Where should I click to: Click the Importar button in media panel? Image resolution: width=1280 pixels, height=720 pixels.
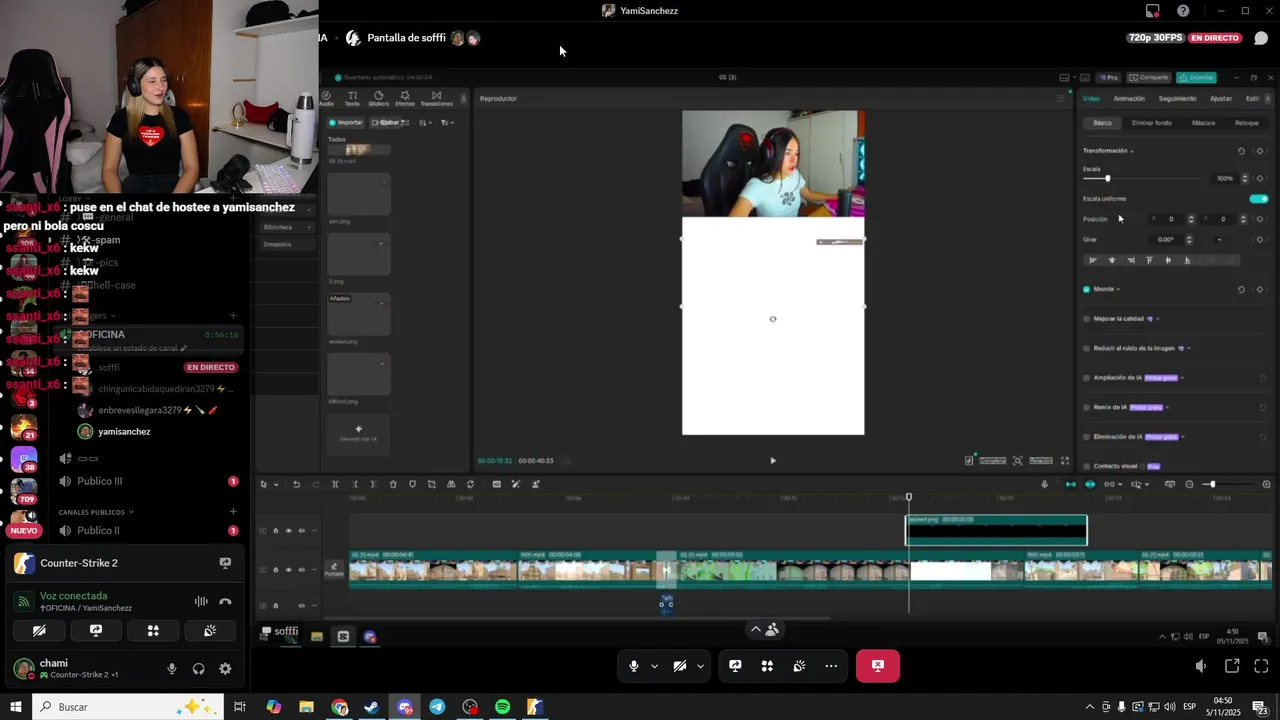tap(346, 122)
